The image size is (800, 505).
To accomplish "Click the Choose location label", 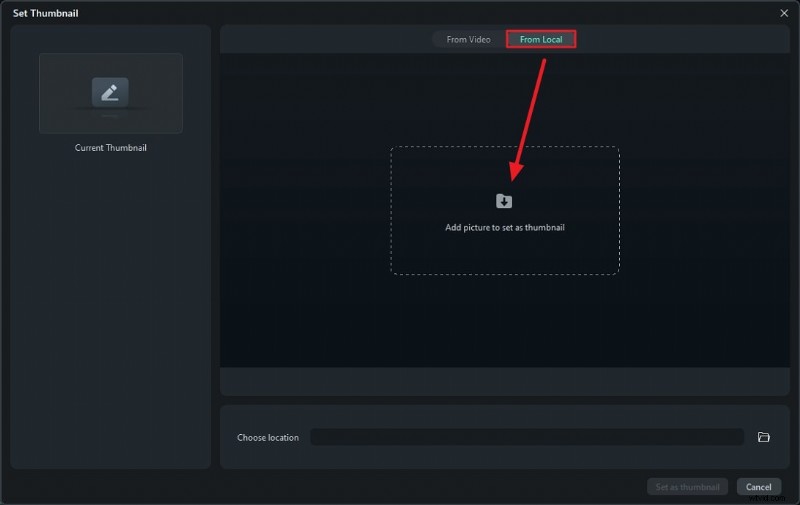I will pyautogui.click(x=267, y=438).
